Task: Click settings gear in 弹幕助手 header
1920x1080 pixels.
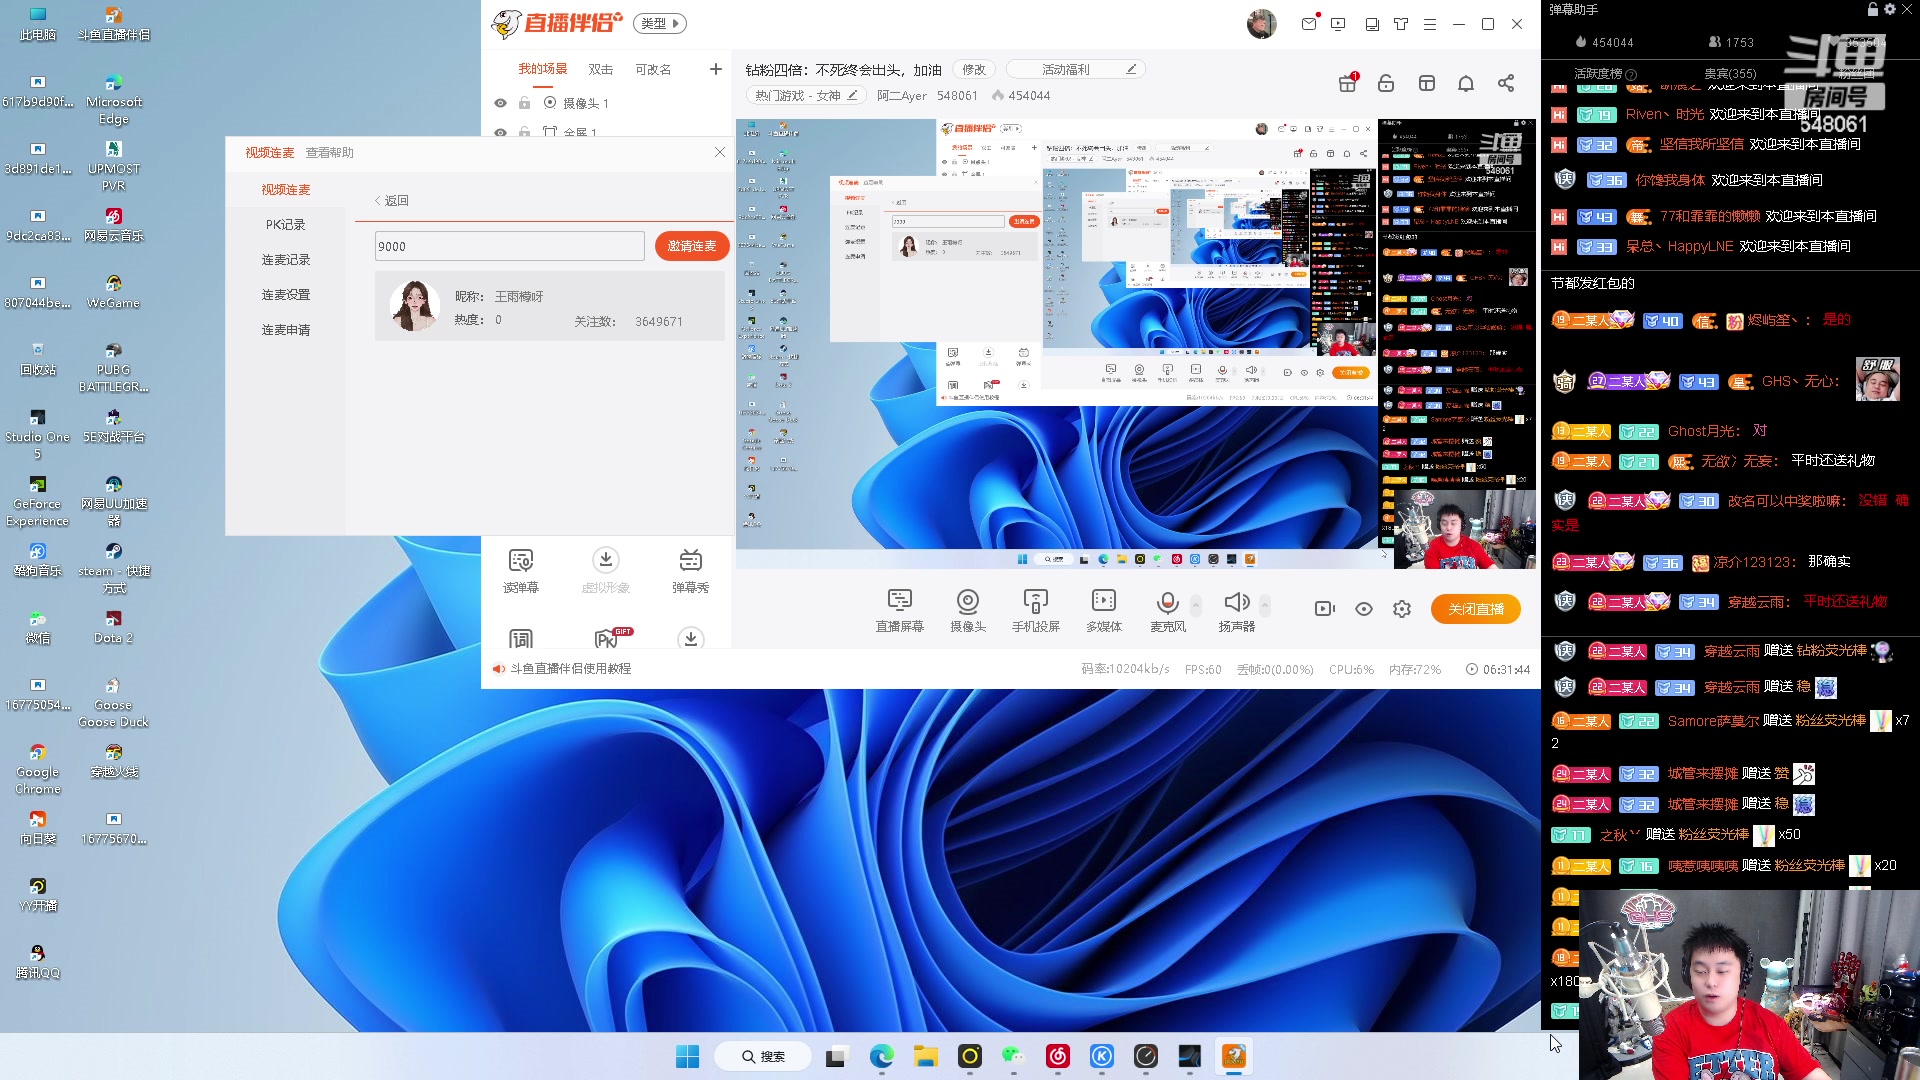Action: pyautogui.click(x=1889, y=9)
